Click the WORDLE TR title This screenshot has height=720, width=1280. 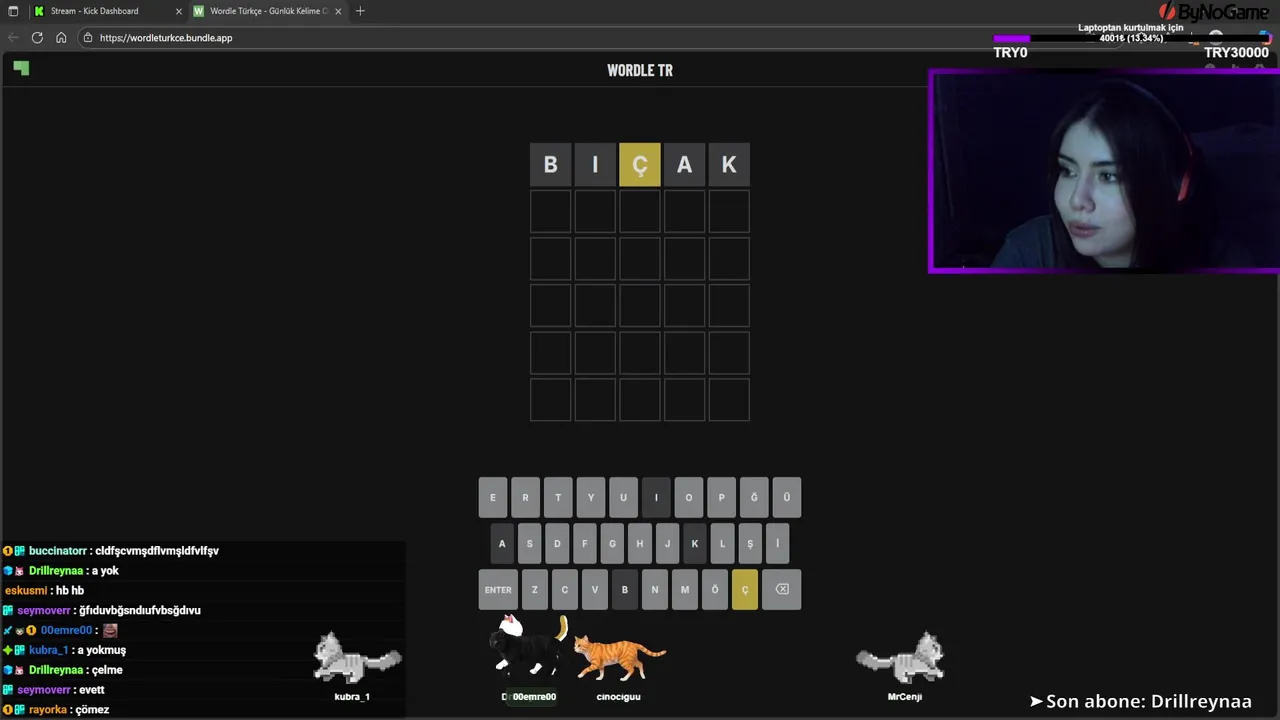(x=640, y=70)
